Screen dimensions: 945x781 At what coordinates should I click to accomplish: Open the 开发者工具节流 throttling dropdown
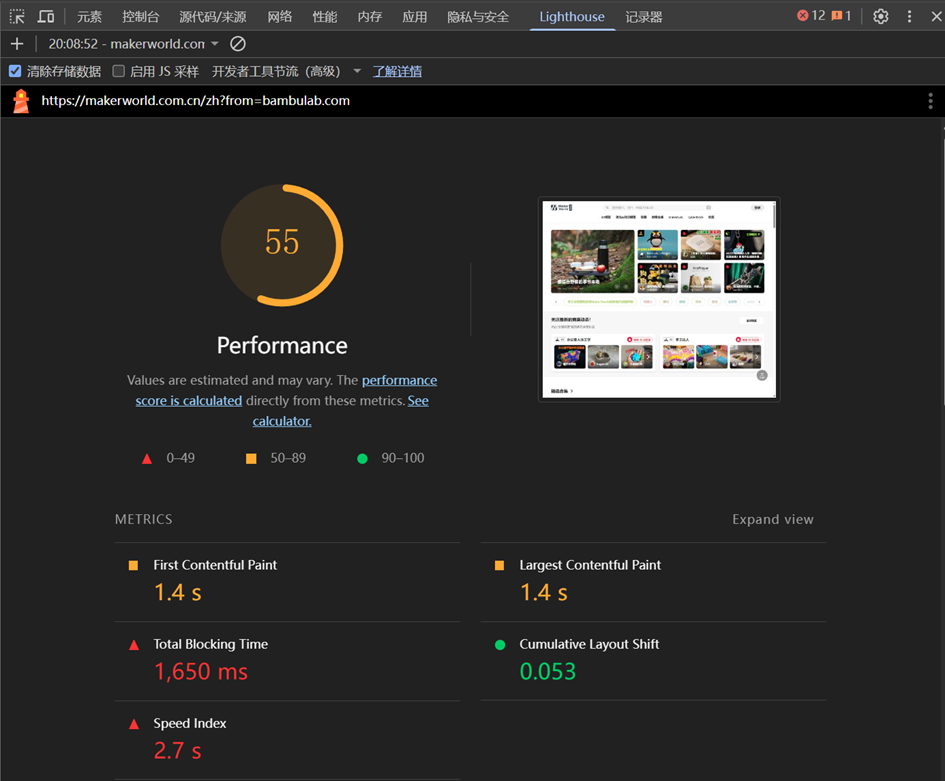(286, 71)
